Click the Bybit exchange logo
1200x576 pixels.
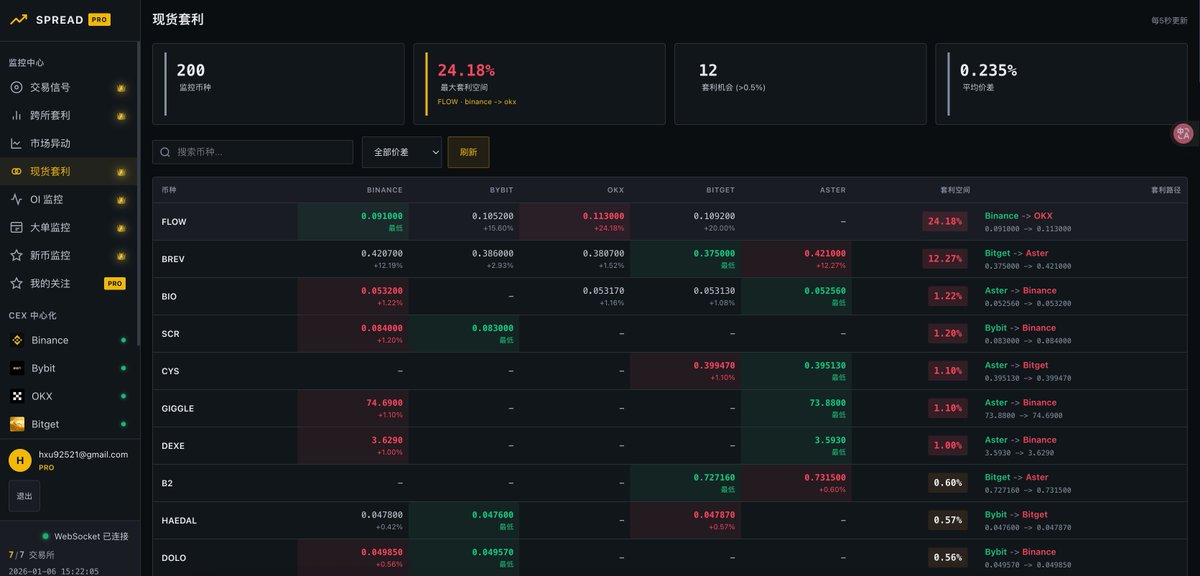[x=17, y=368]
